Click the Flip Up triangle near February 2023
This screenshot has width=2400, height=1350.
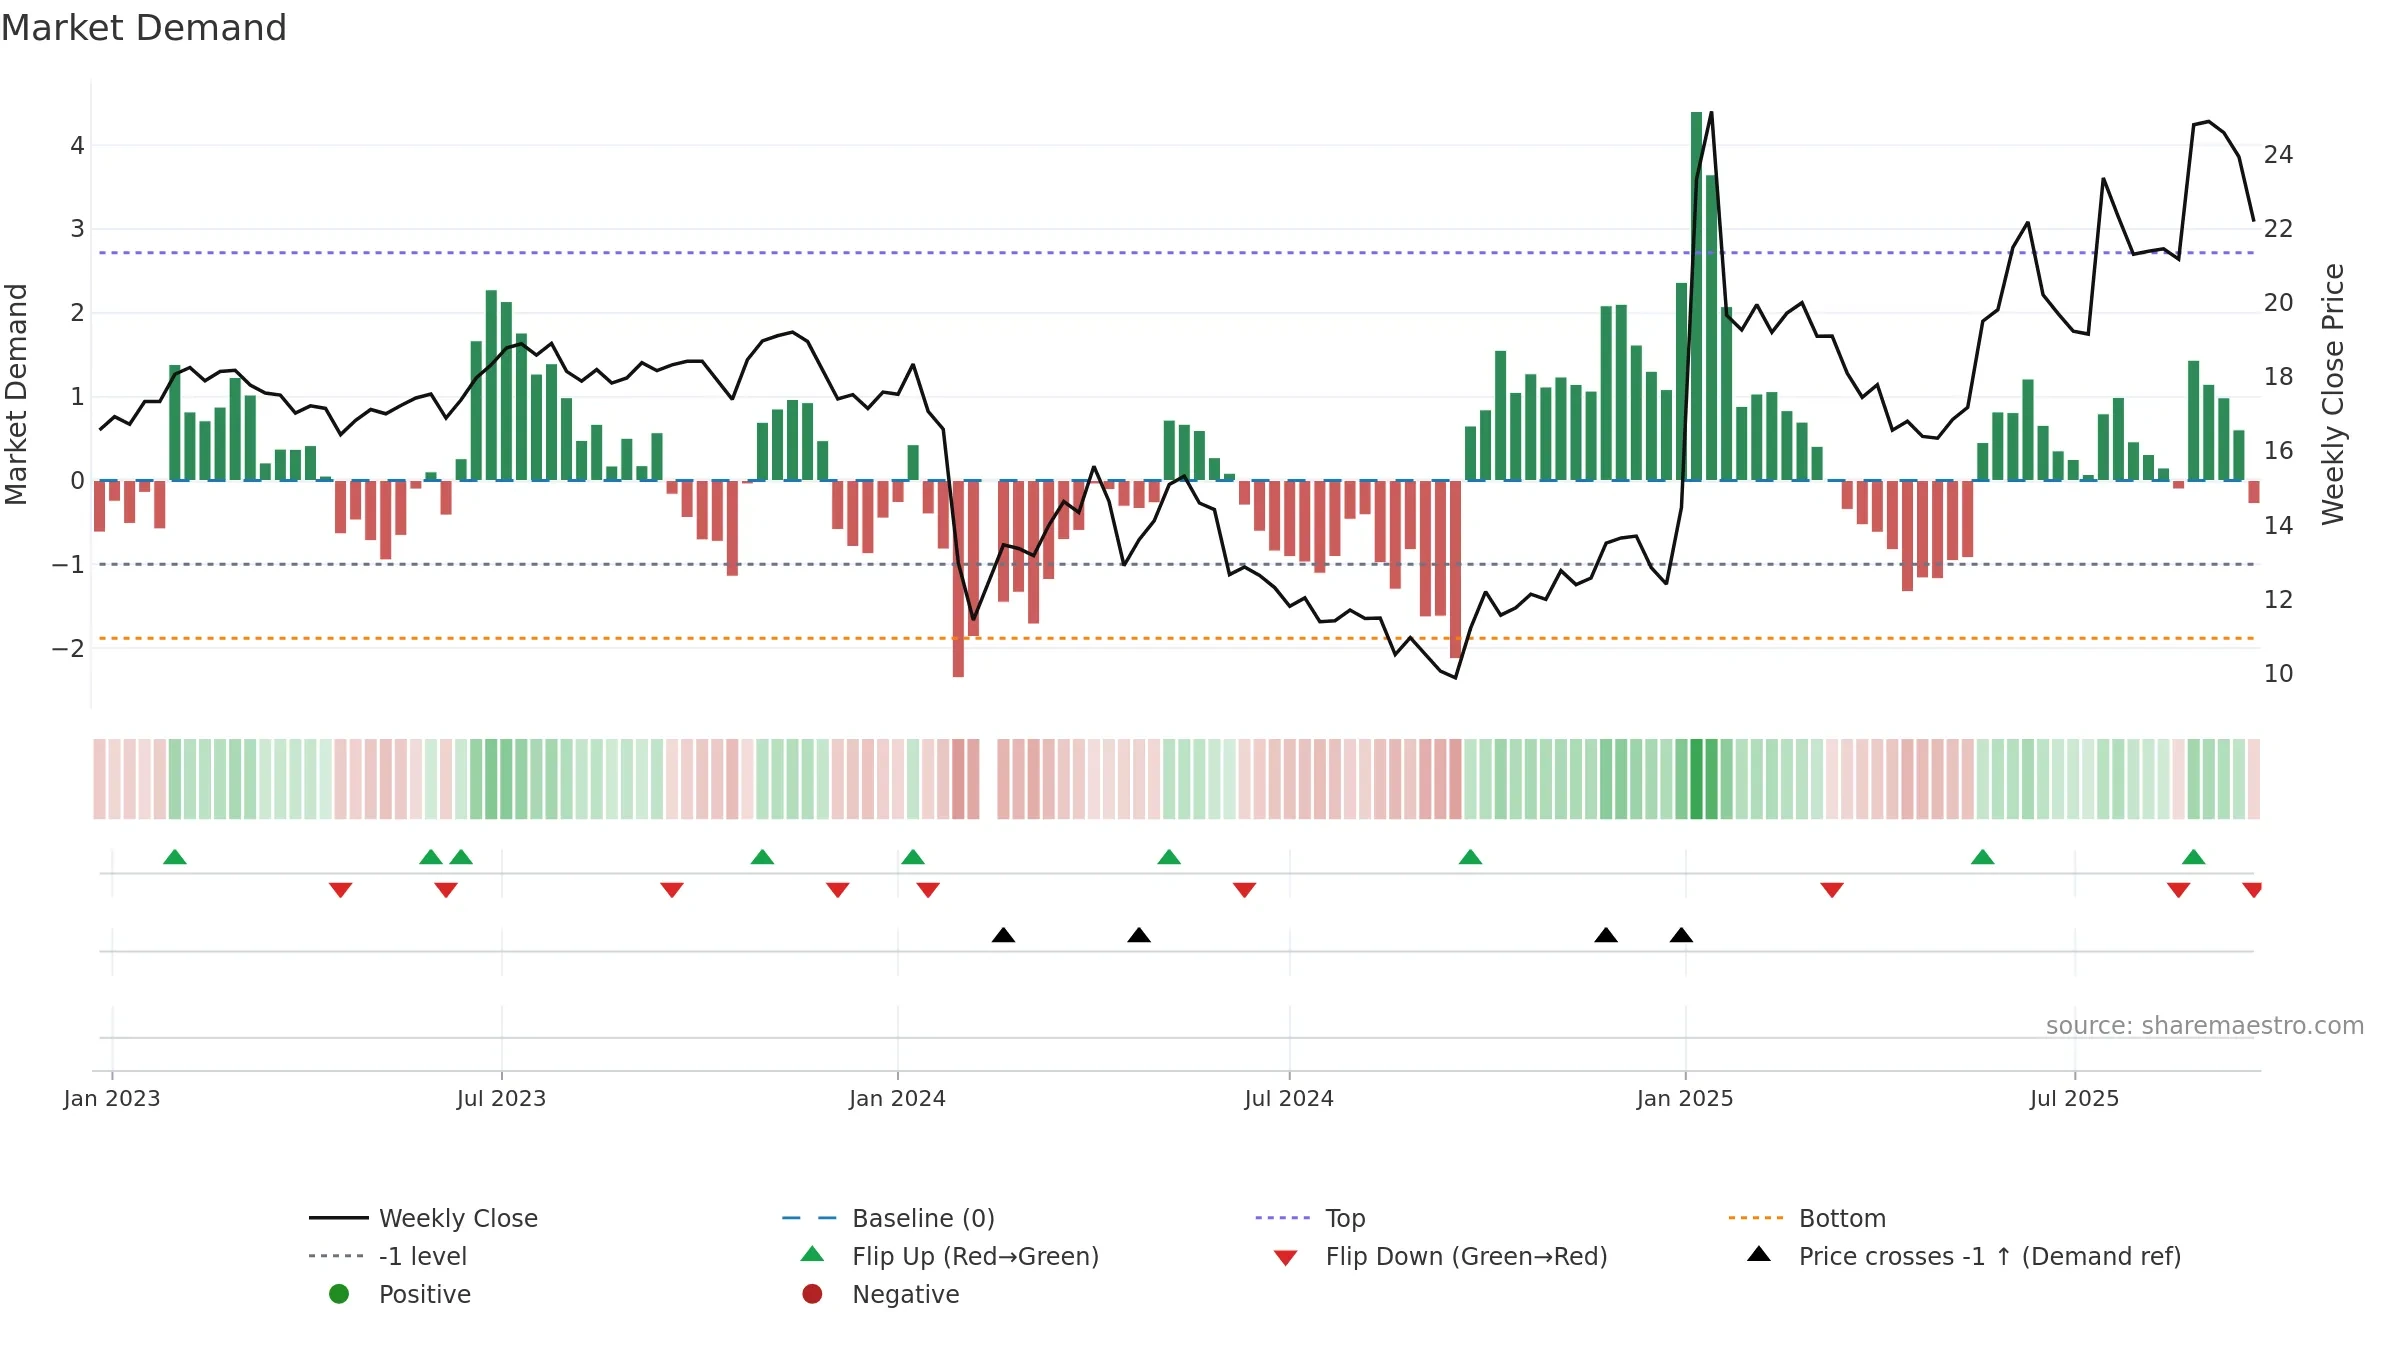175,857
